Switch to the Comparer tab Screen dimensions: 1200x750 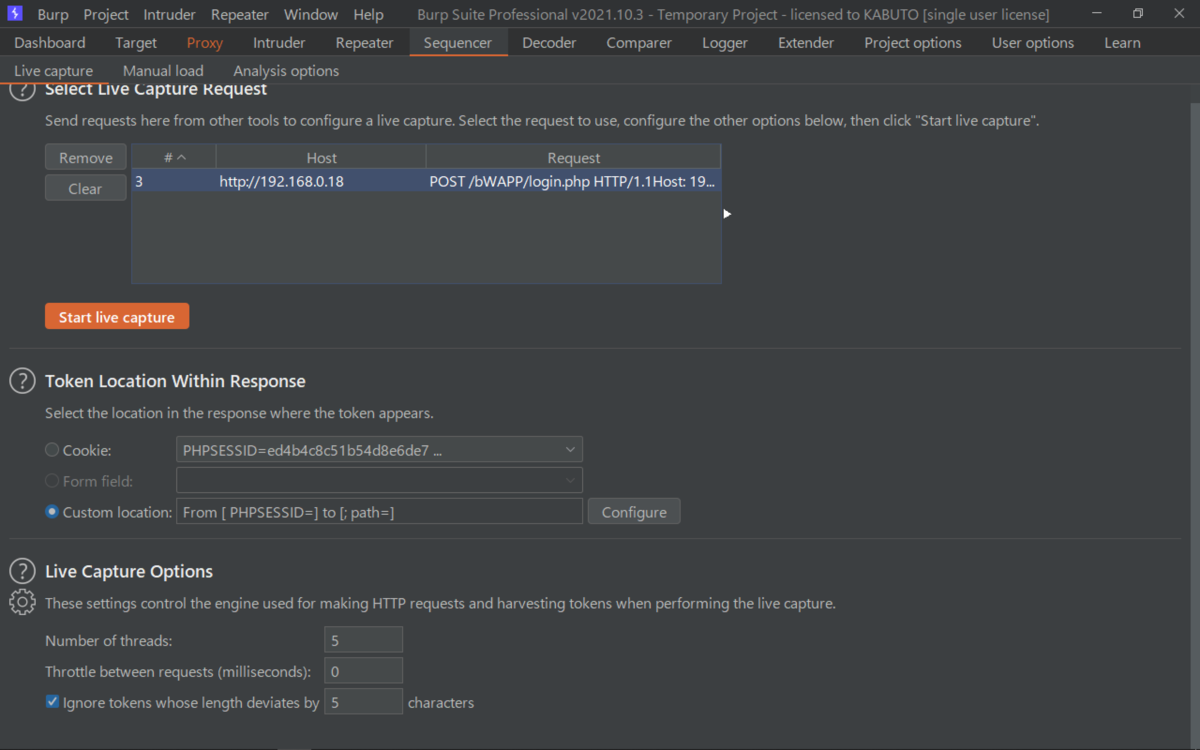click(639, 43)
